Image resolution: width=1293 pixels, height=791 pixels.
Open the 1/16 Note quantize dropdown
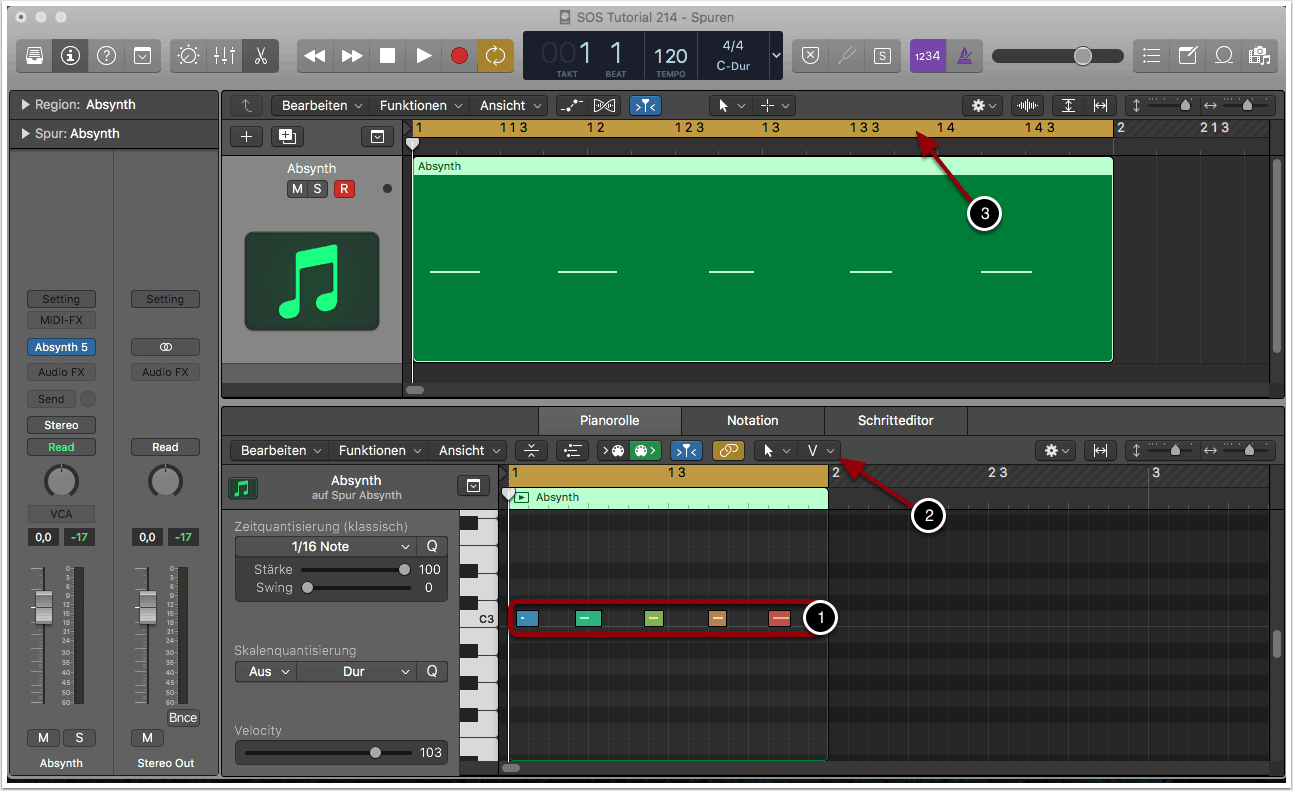point(326,547)
